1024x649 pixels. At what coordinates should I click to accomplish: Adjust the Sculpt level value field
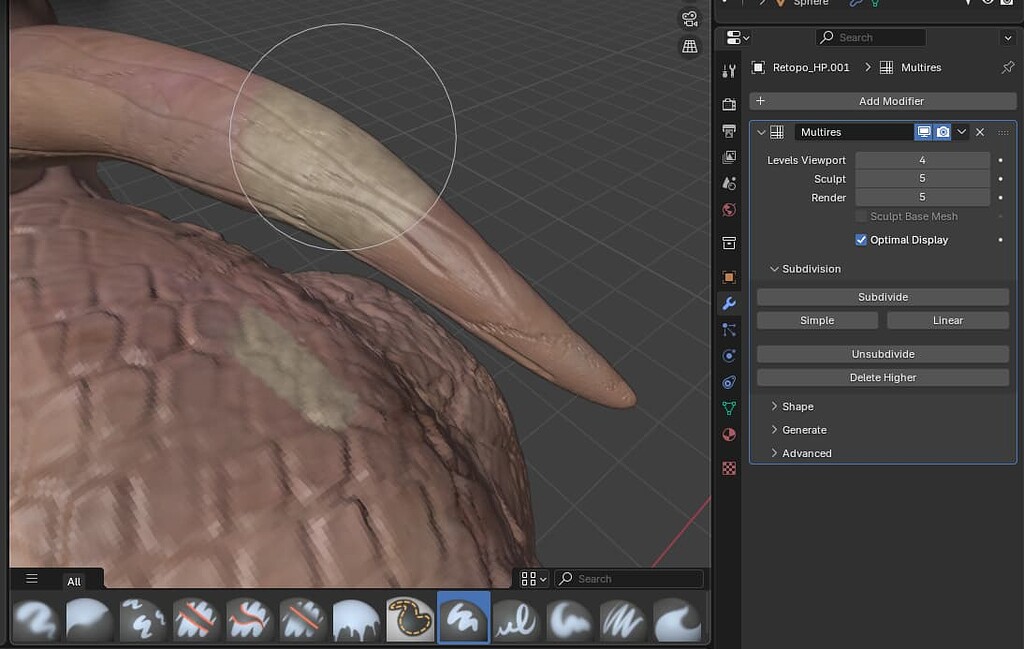pos(922,178)
